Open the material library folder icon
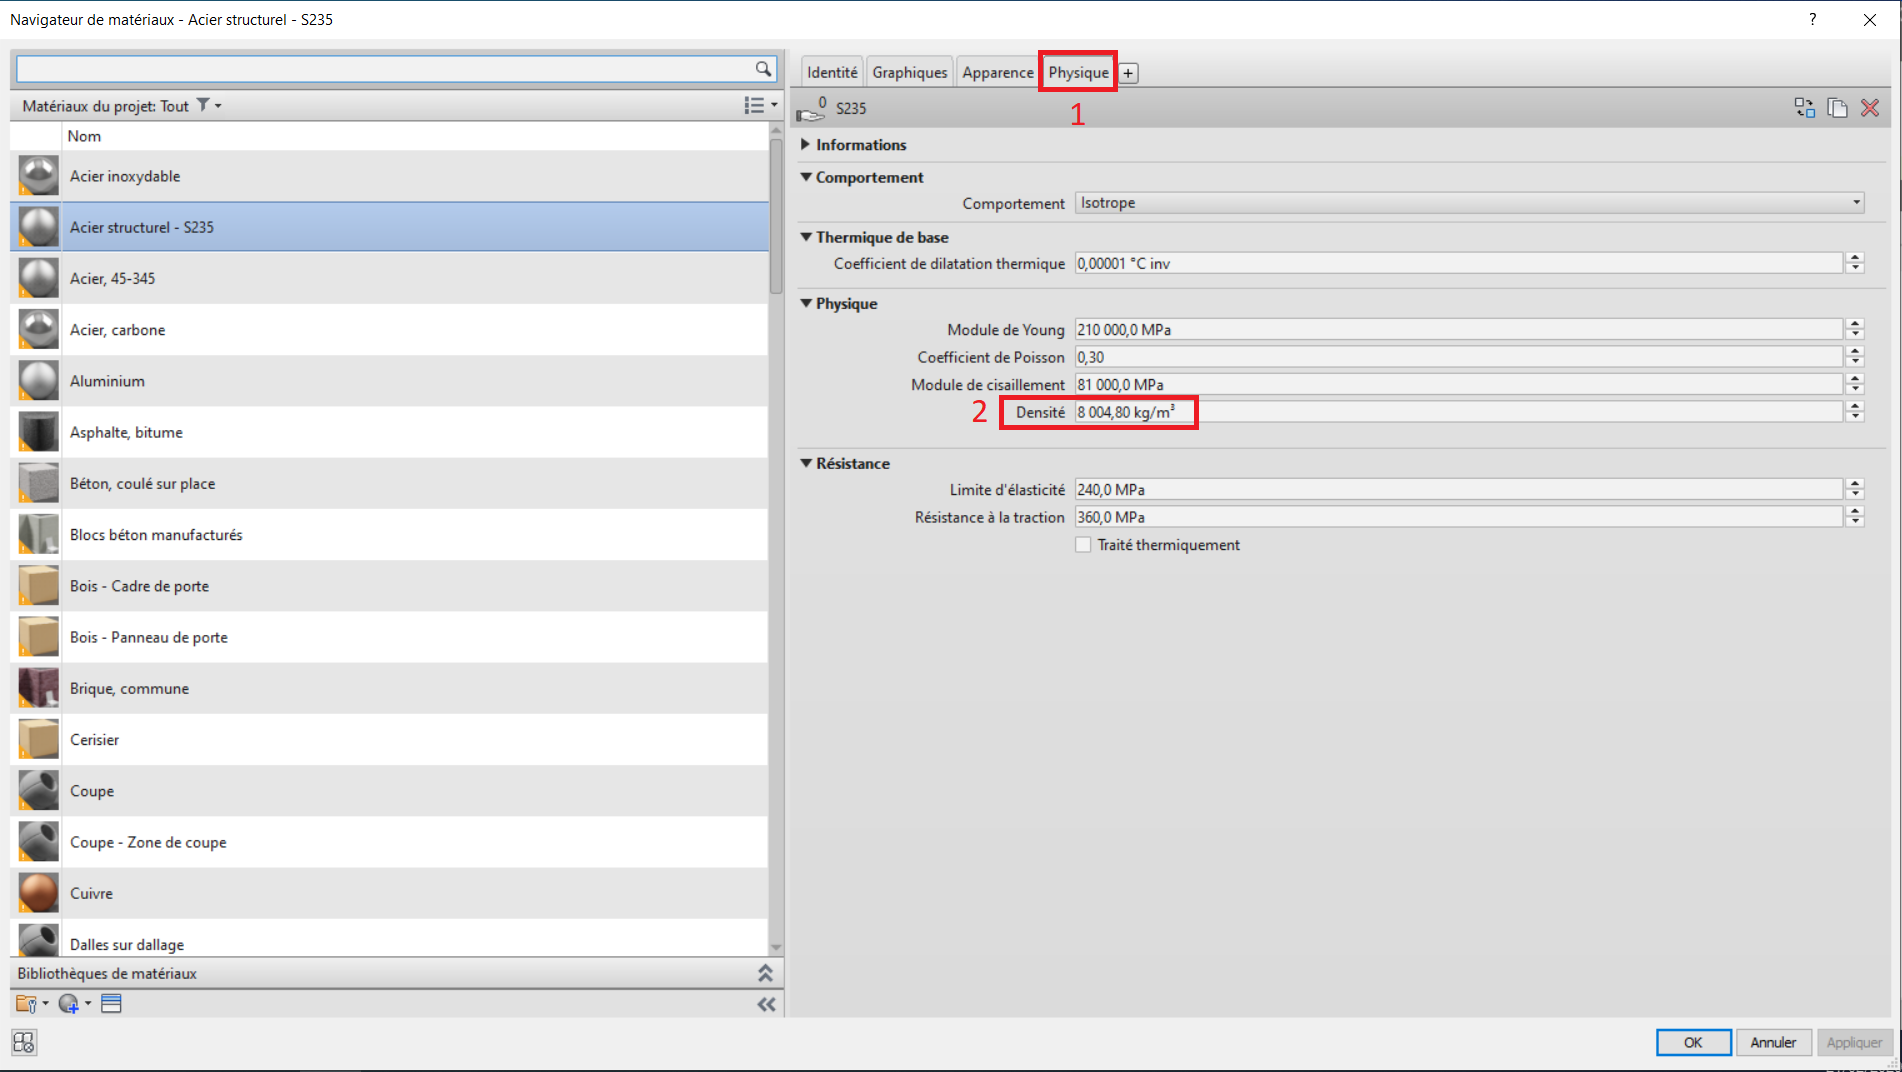Viewport: 1902px width, 1072px height. (26, 1004)
